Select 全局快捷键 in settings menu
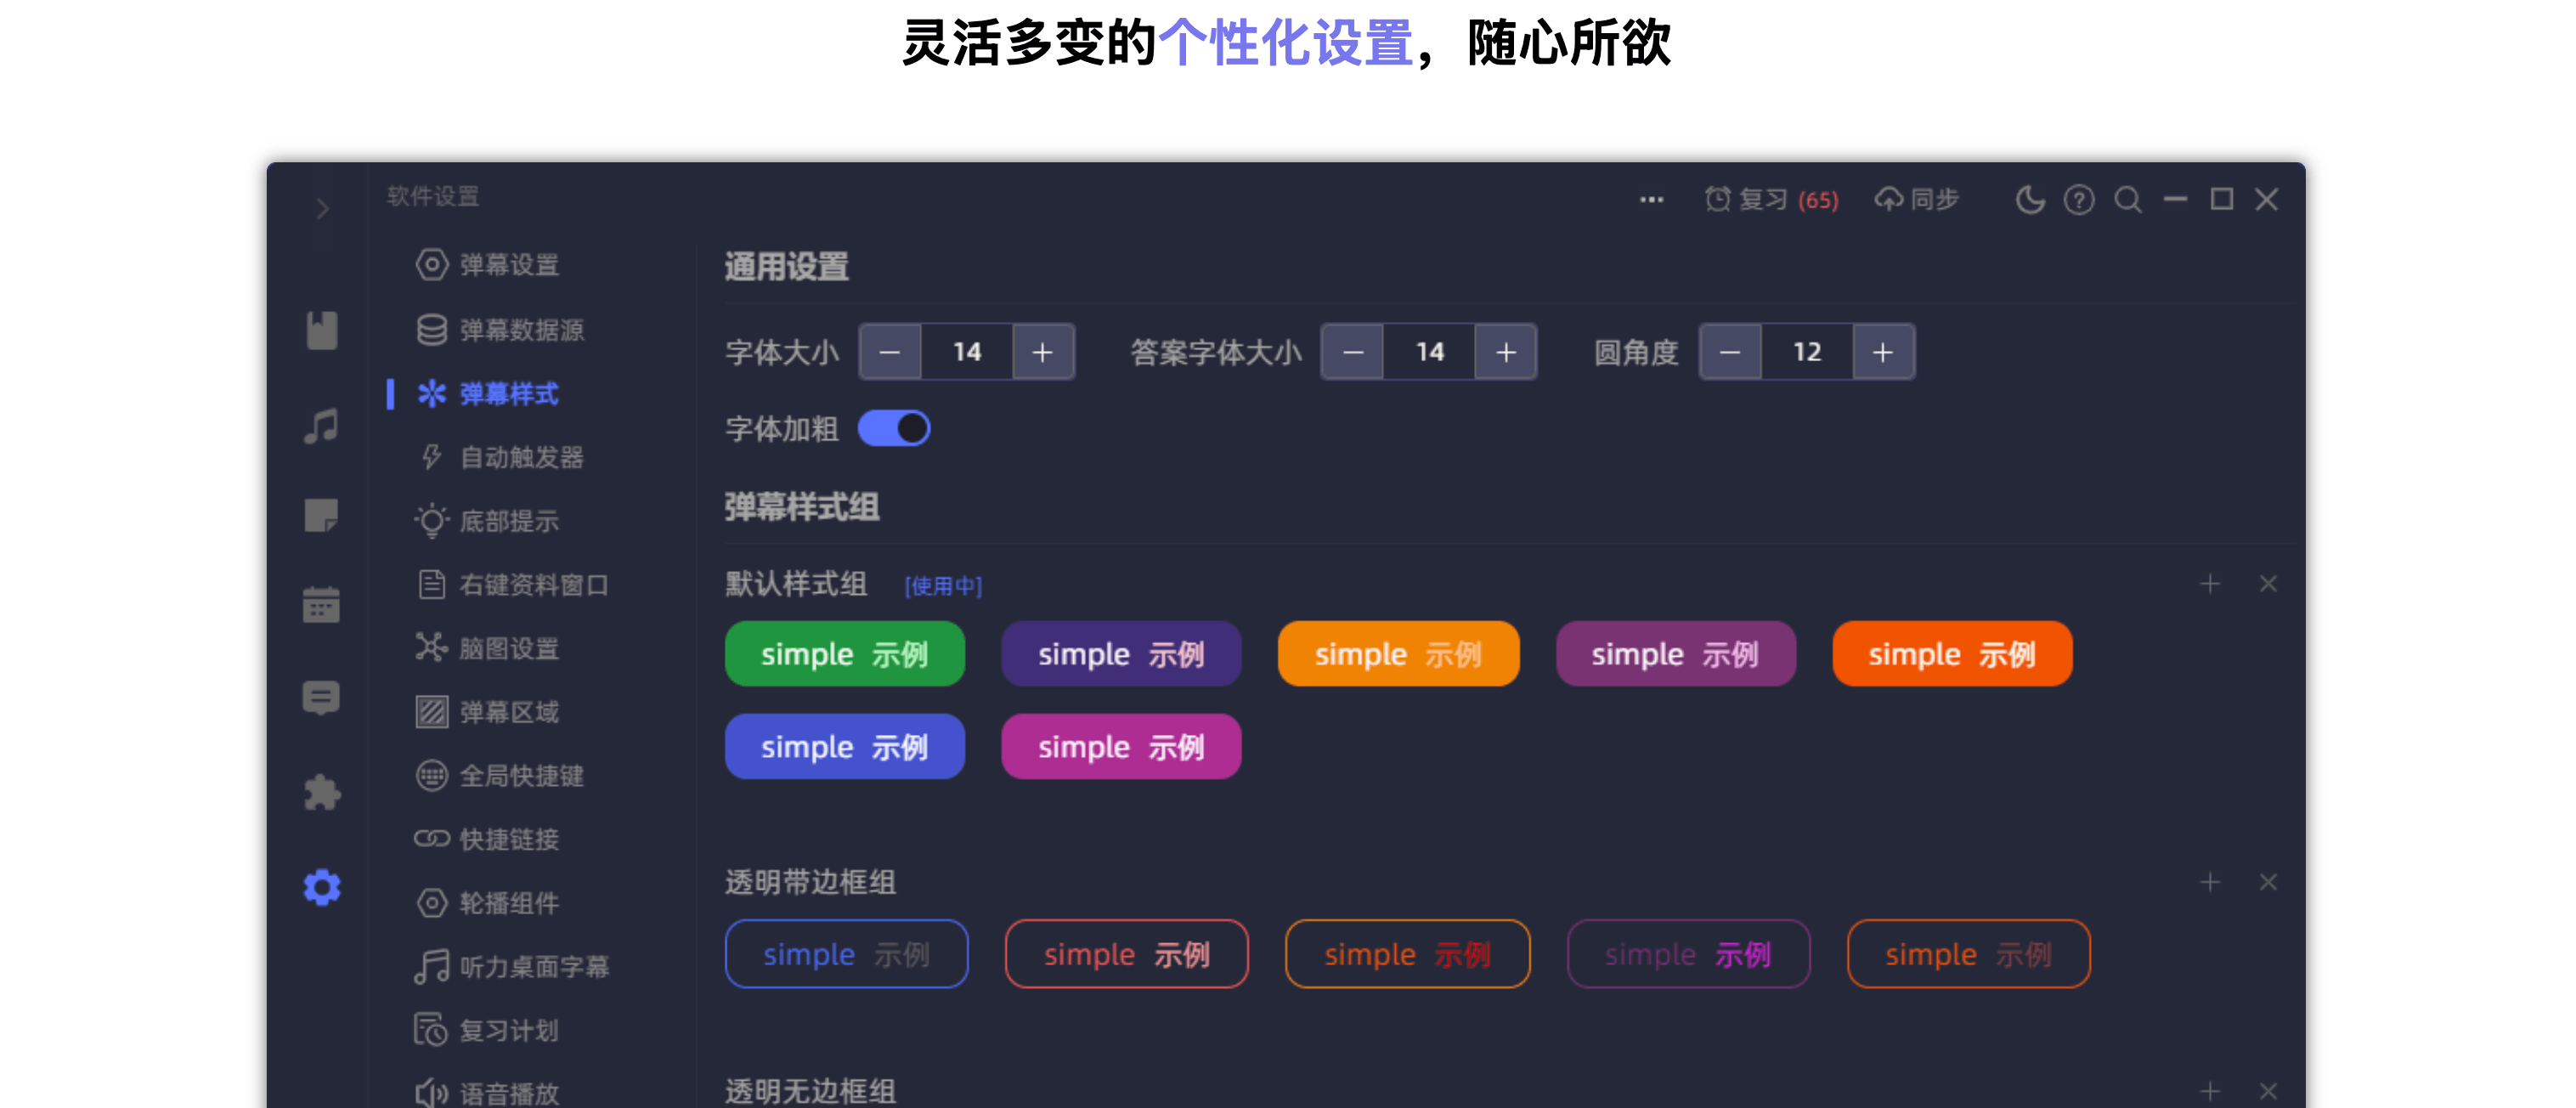2576x1108 pixels. point(500,776)
